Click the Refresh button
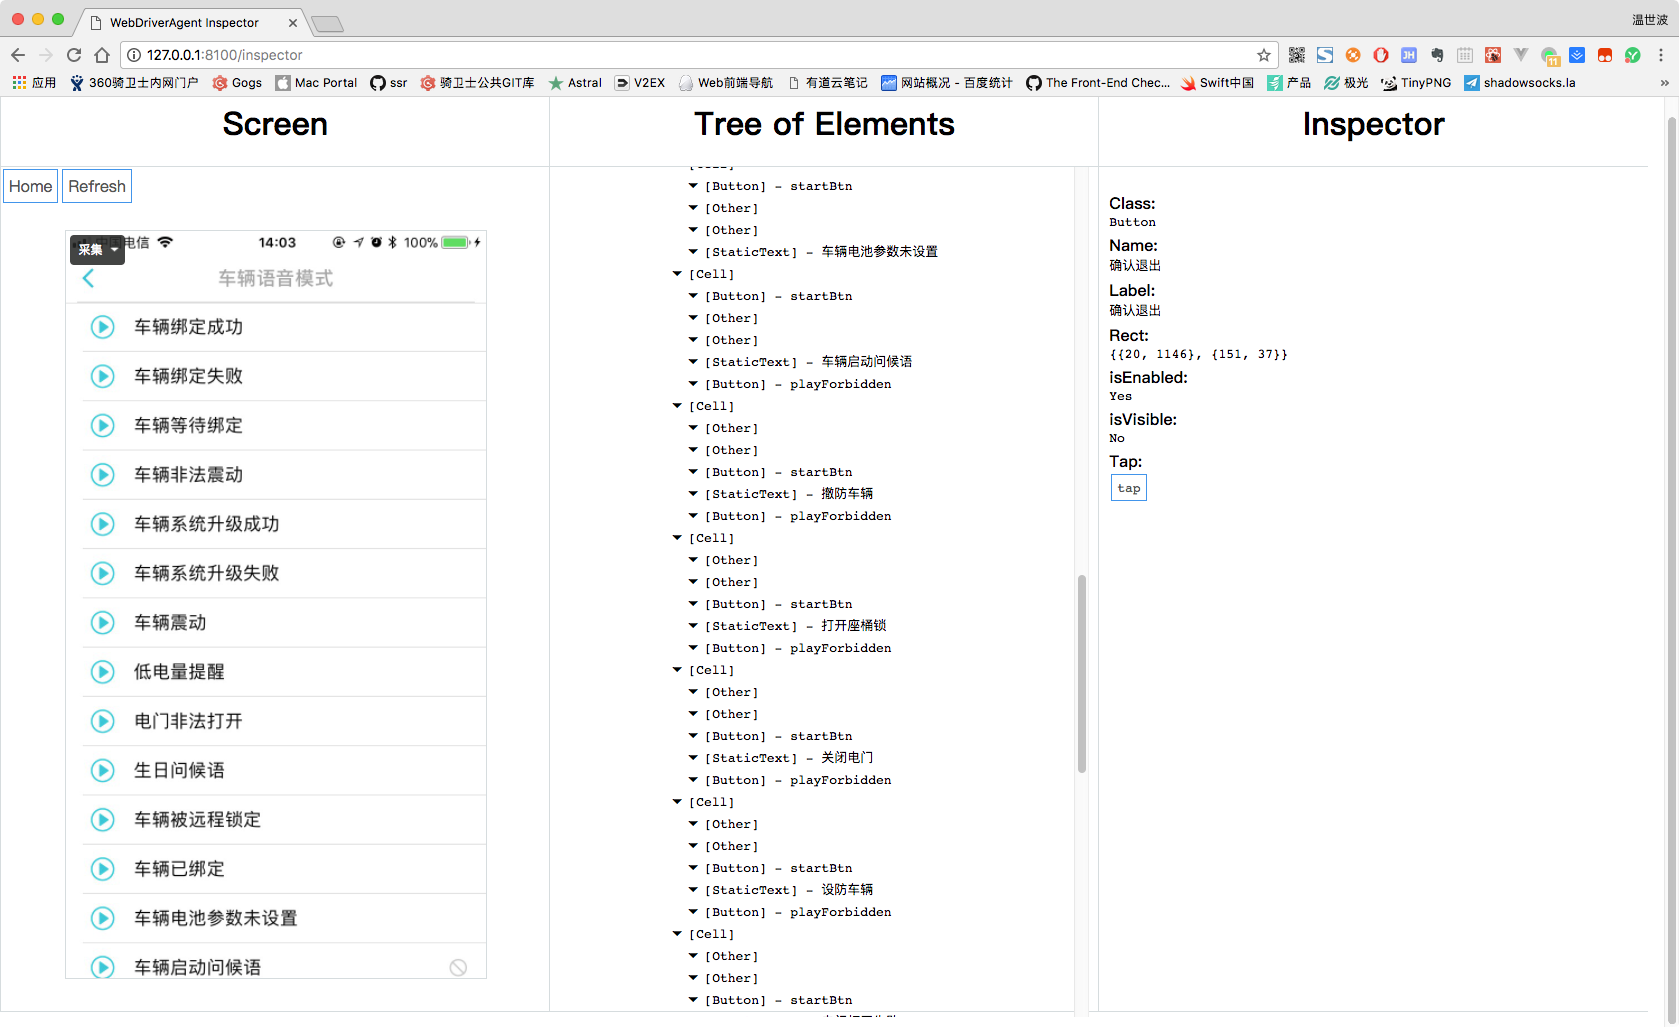1679x1027 pixels. [x=97, y=186]
